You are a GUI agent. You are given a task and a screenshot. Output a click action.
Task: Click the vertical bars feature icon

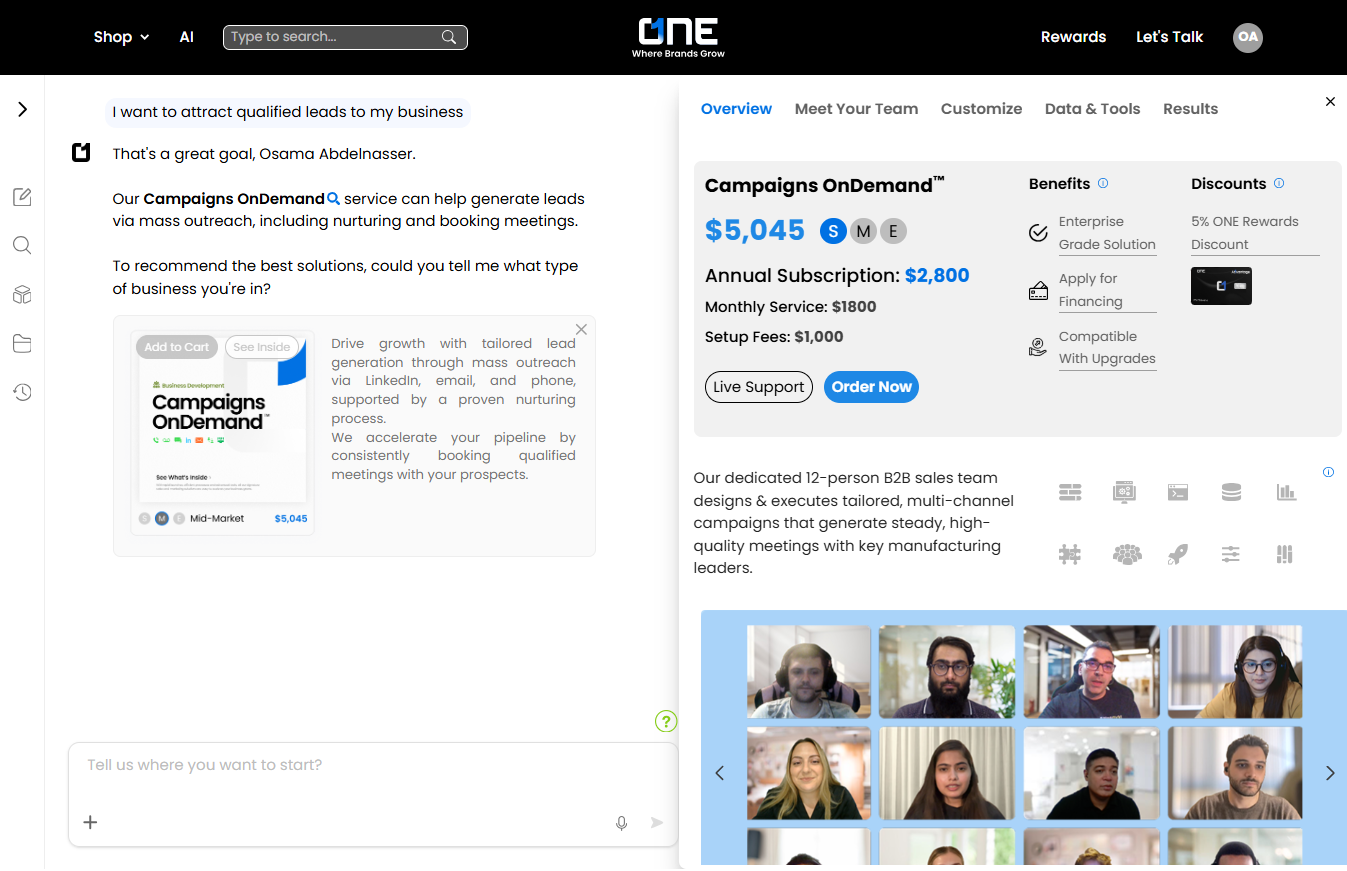tap(1285, 554)
